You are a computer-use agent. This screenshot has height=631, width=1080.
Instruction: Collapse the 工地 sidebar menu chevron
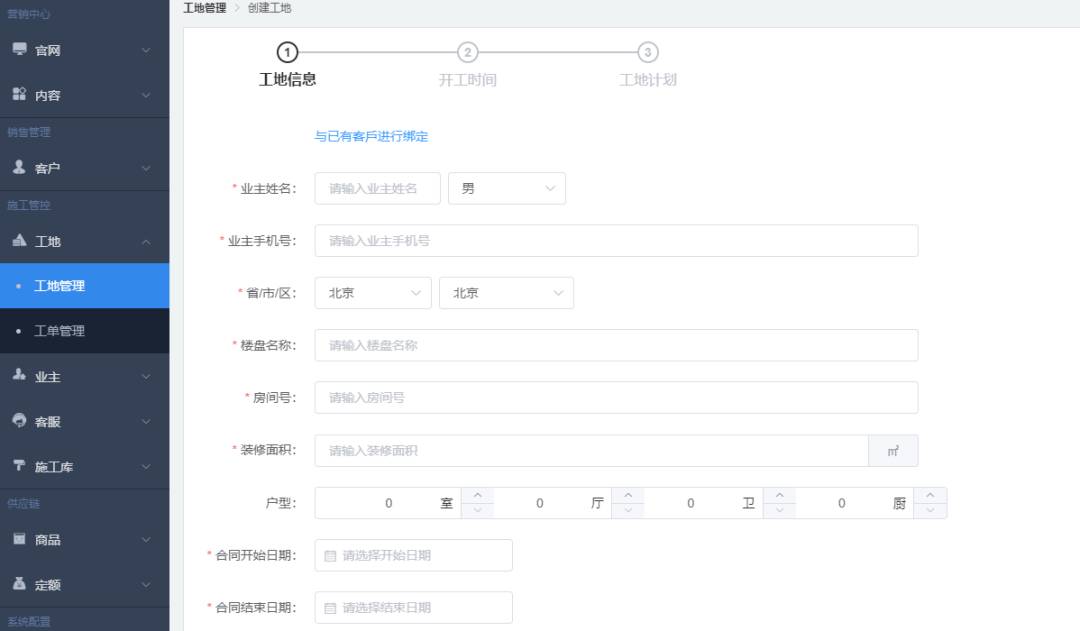pos(146,242)
